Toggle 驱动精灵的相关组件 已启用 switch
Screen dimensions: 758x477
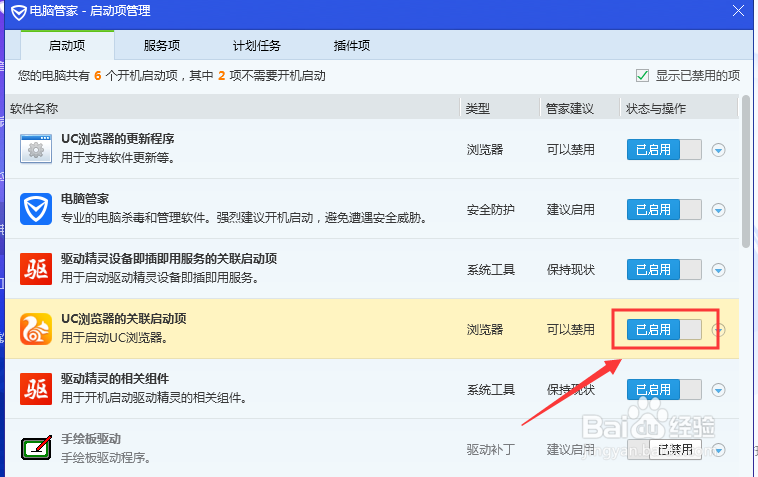point(664,390)
